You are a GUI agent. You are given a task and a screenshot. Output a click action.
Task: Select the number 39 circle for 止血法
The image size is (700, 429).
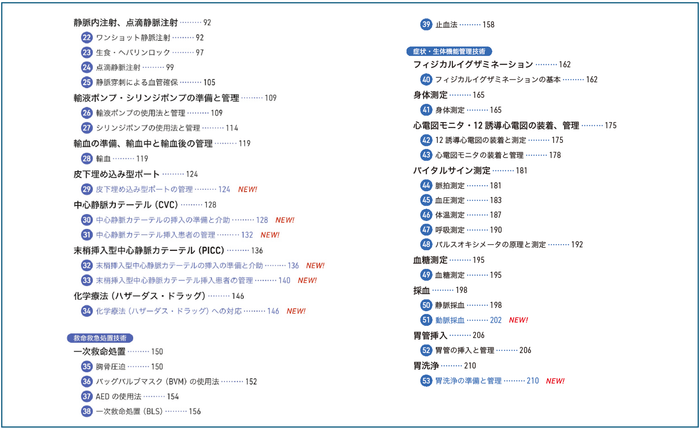click(x=426, y=24)
